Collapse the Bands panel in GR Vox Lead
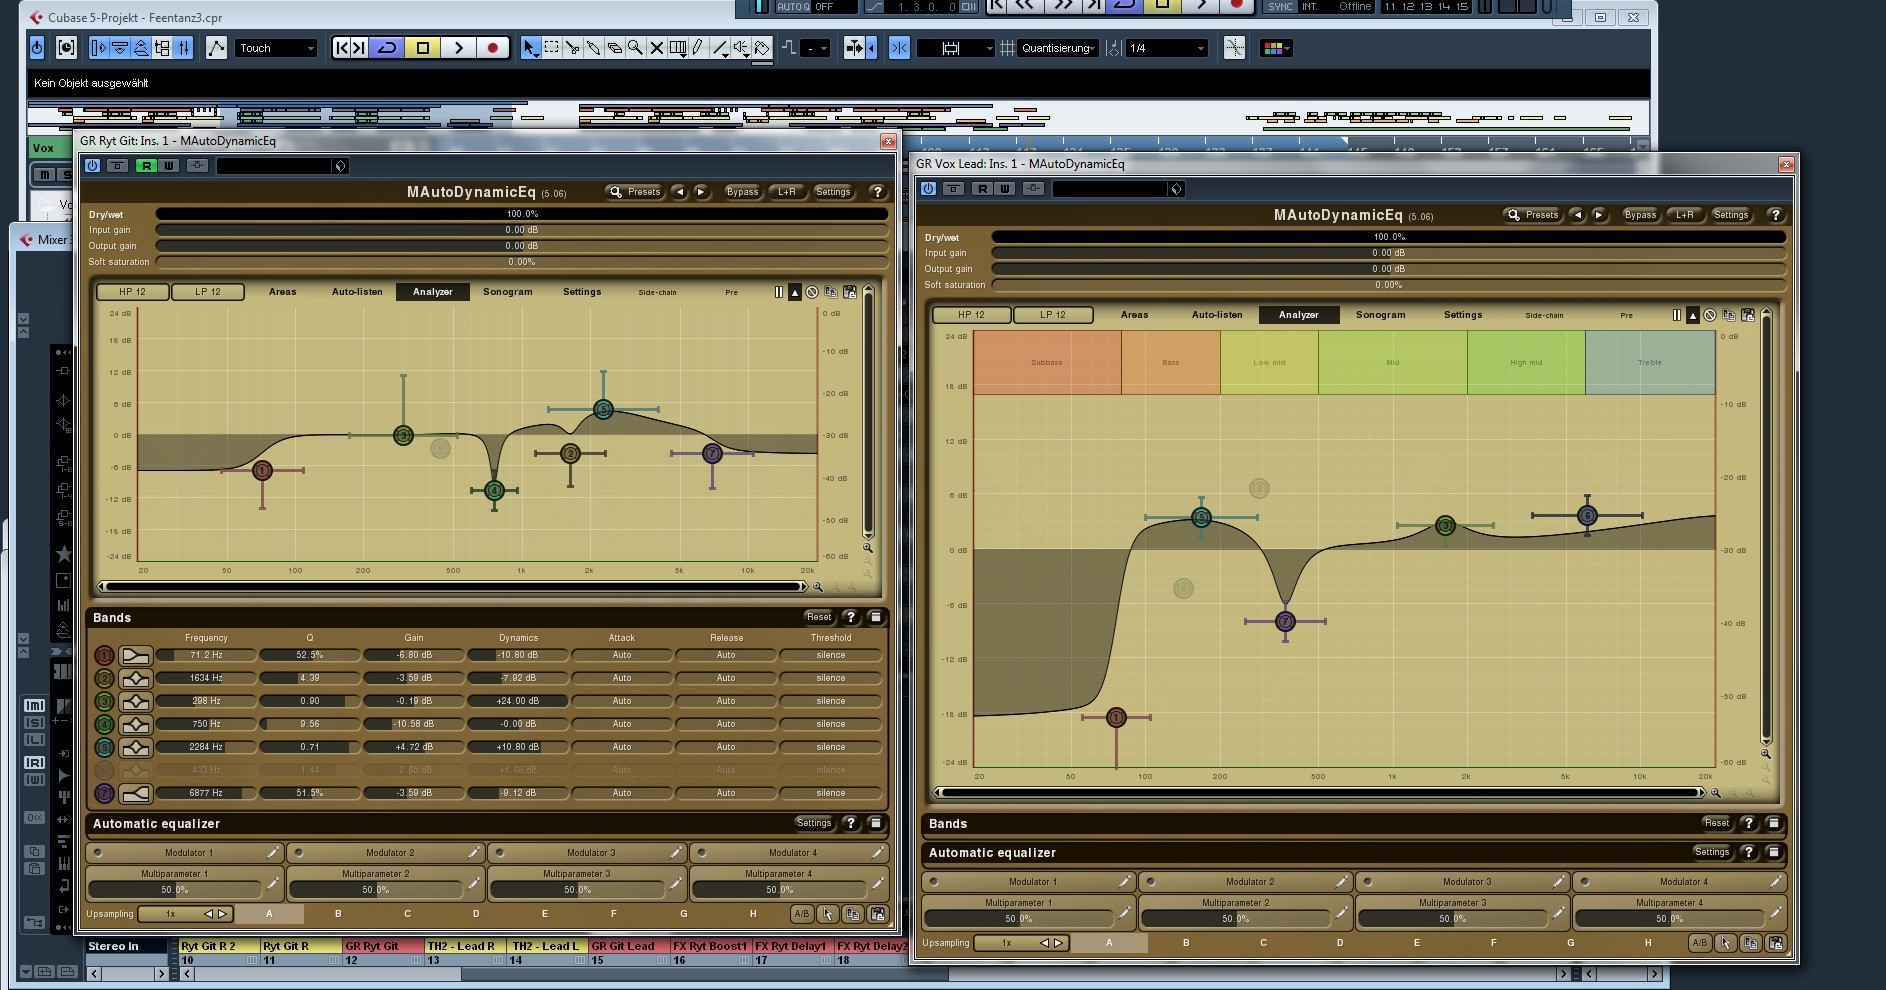 point(1774,824)
